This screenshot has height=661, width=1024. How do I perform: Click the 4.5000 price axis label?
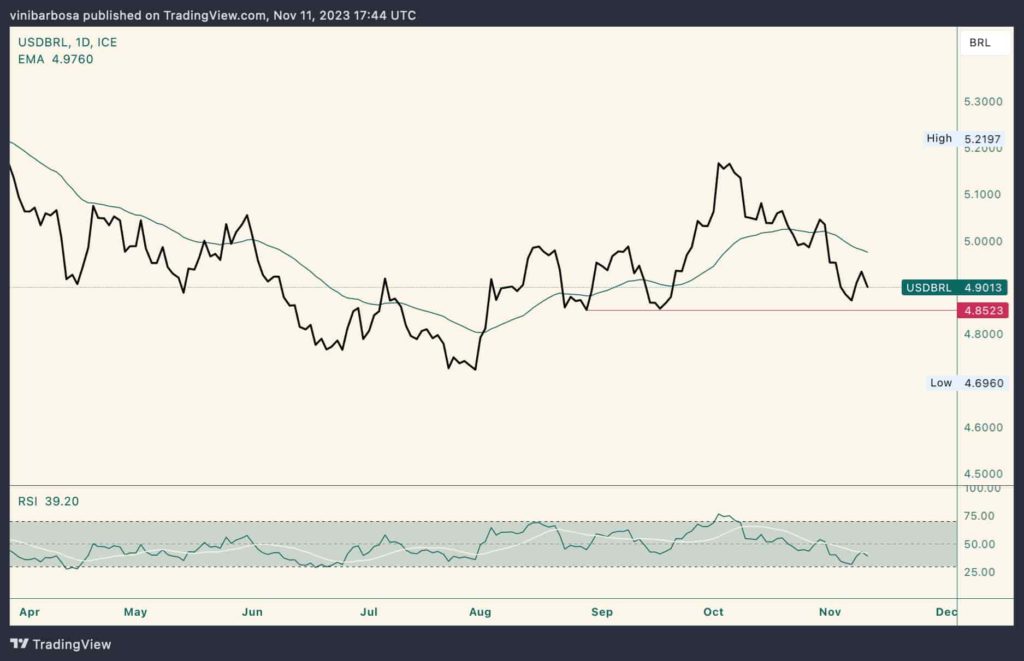click(x=983, y=474)
